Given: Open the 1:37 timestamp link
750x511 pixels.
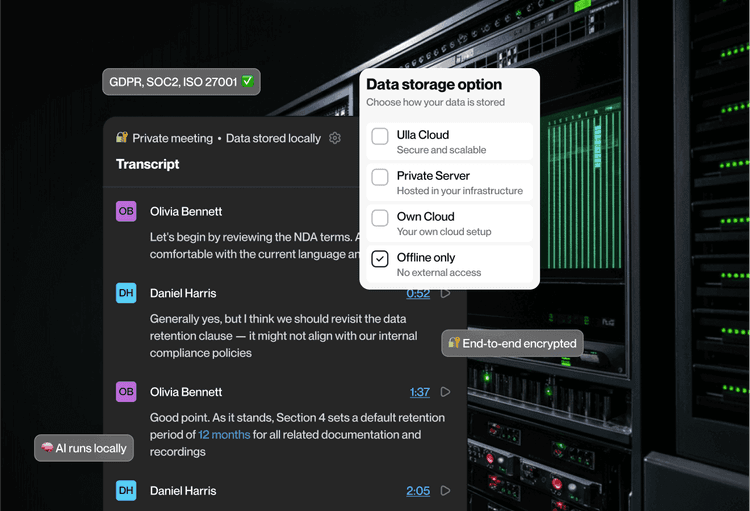Looking at the screenshot, I should [x=419, y=392].
